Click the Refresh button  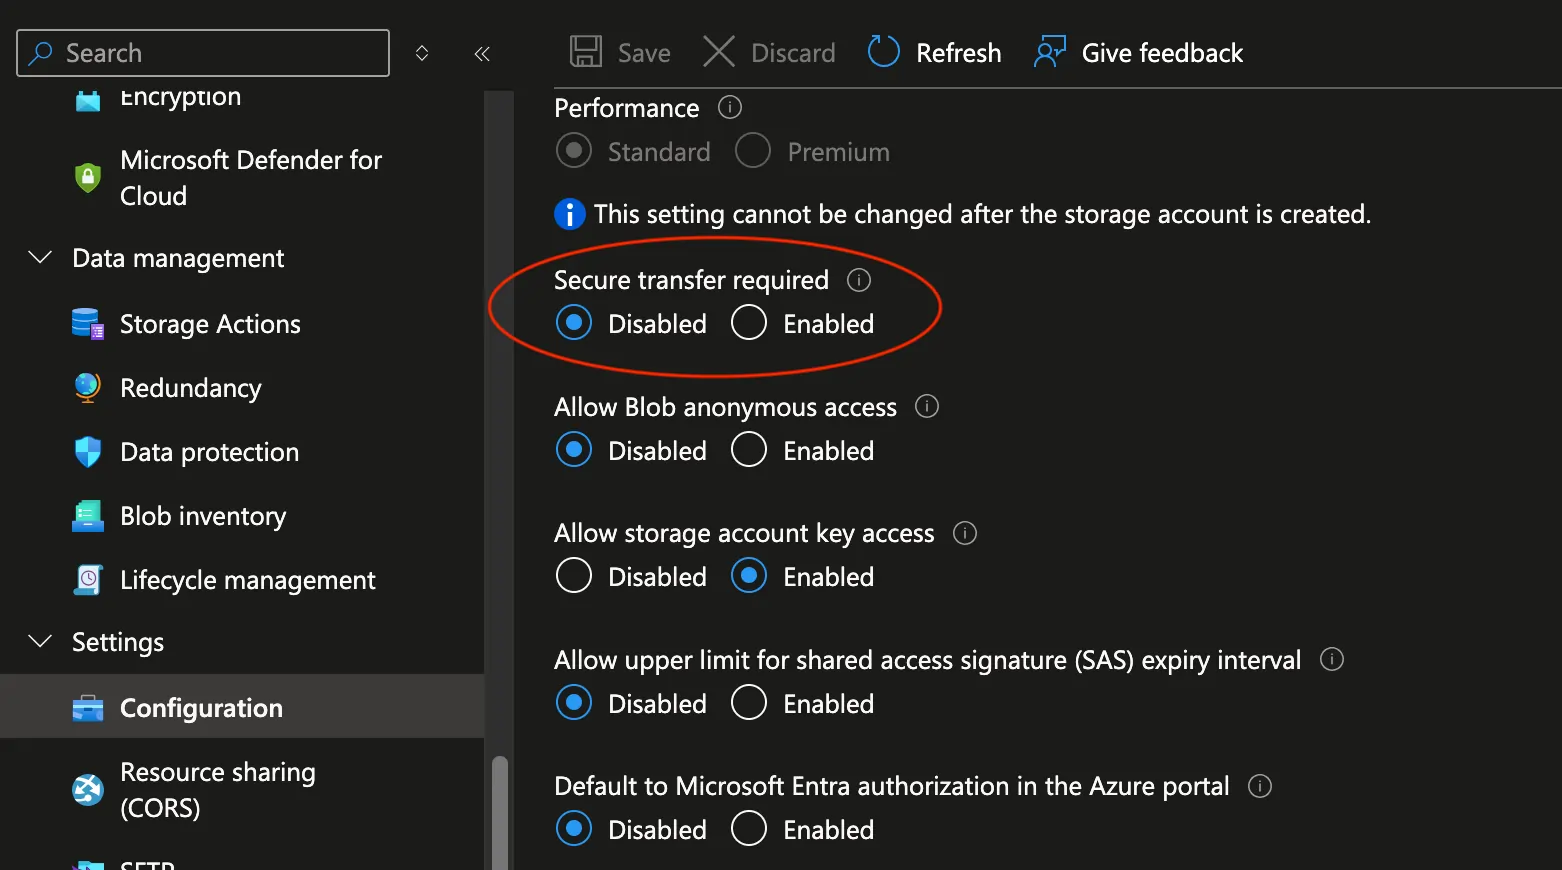click(x=935, y=53)
